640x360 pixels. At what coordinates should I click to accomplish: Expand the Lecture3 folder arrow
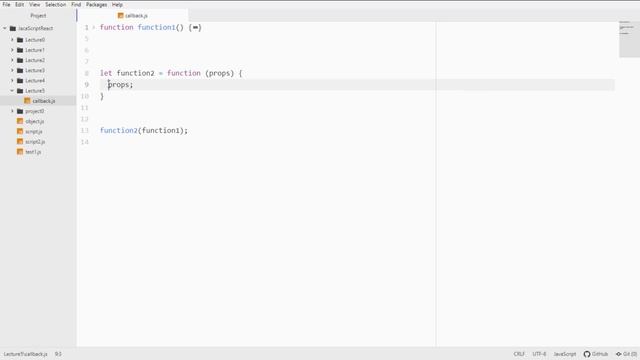click(12, 70)
